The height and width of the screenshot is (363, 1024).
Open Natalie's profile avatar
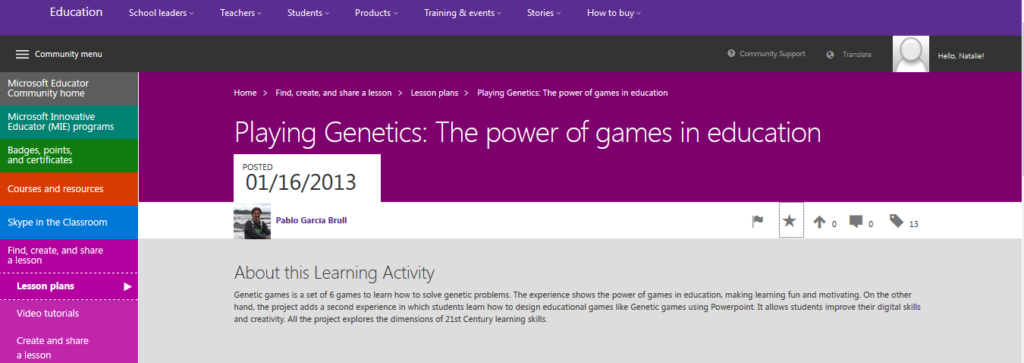pos(911,54)
